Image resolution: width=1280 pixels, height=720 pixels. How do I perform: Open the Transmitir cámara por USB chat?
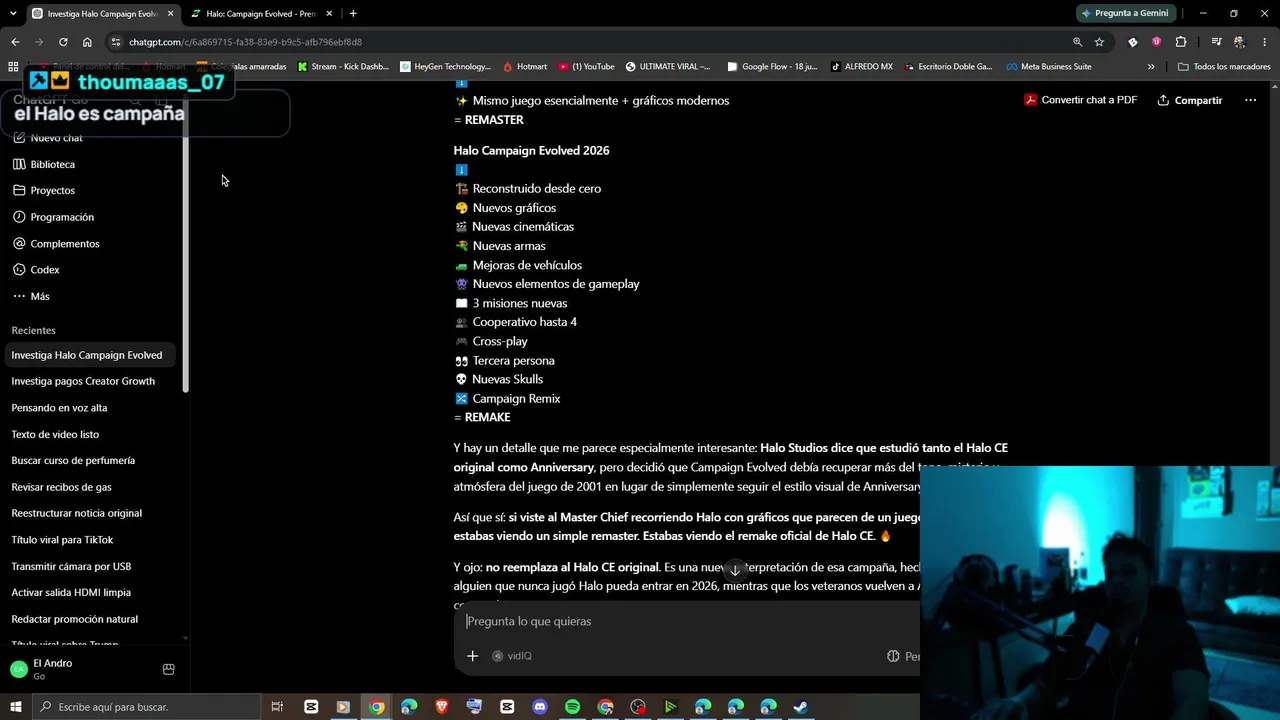[90, 566]
